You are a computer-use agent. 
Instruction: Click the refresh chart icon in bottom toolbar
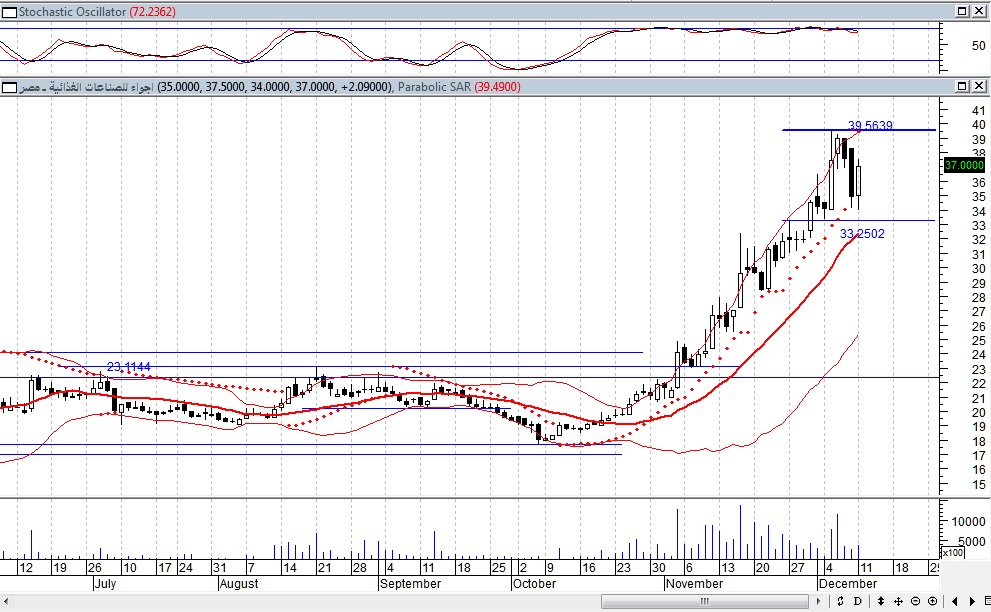pos(840,601)
